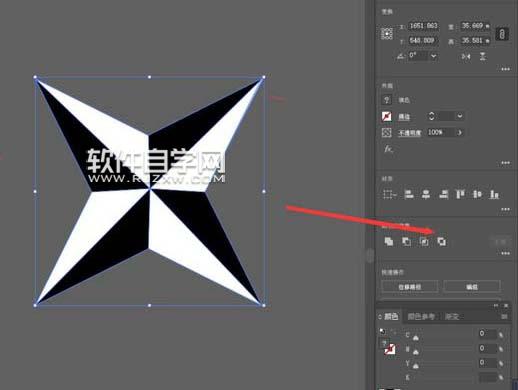The height and width of the screenshot is (390, 518).
Task: Click the height (高) value field
Action: (475, 41)
